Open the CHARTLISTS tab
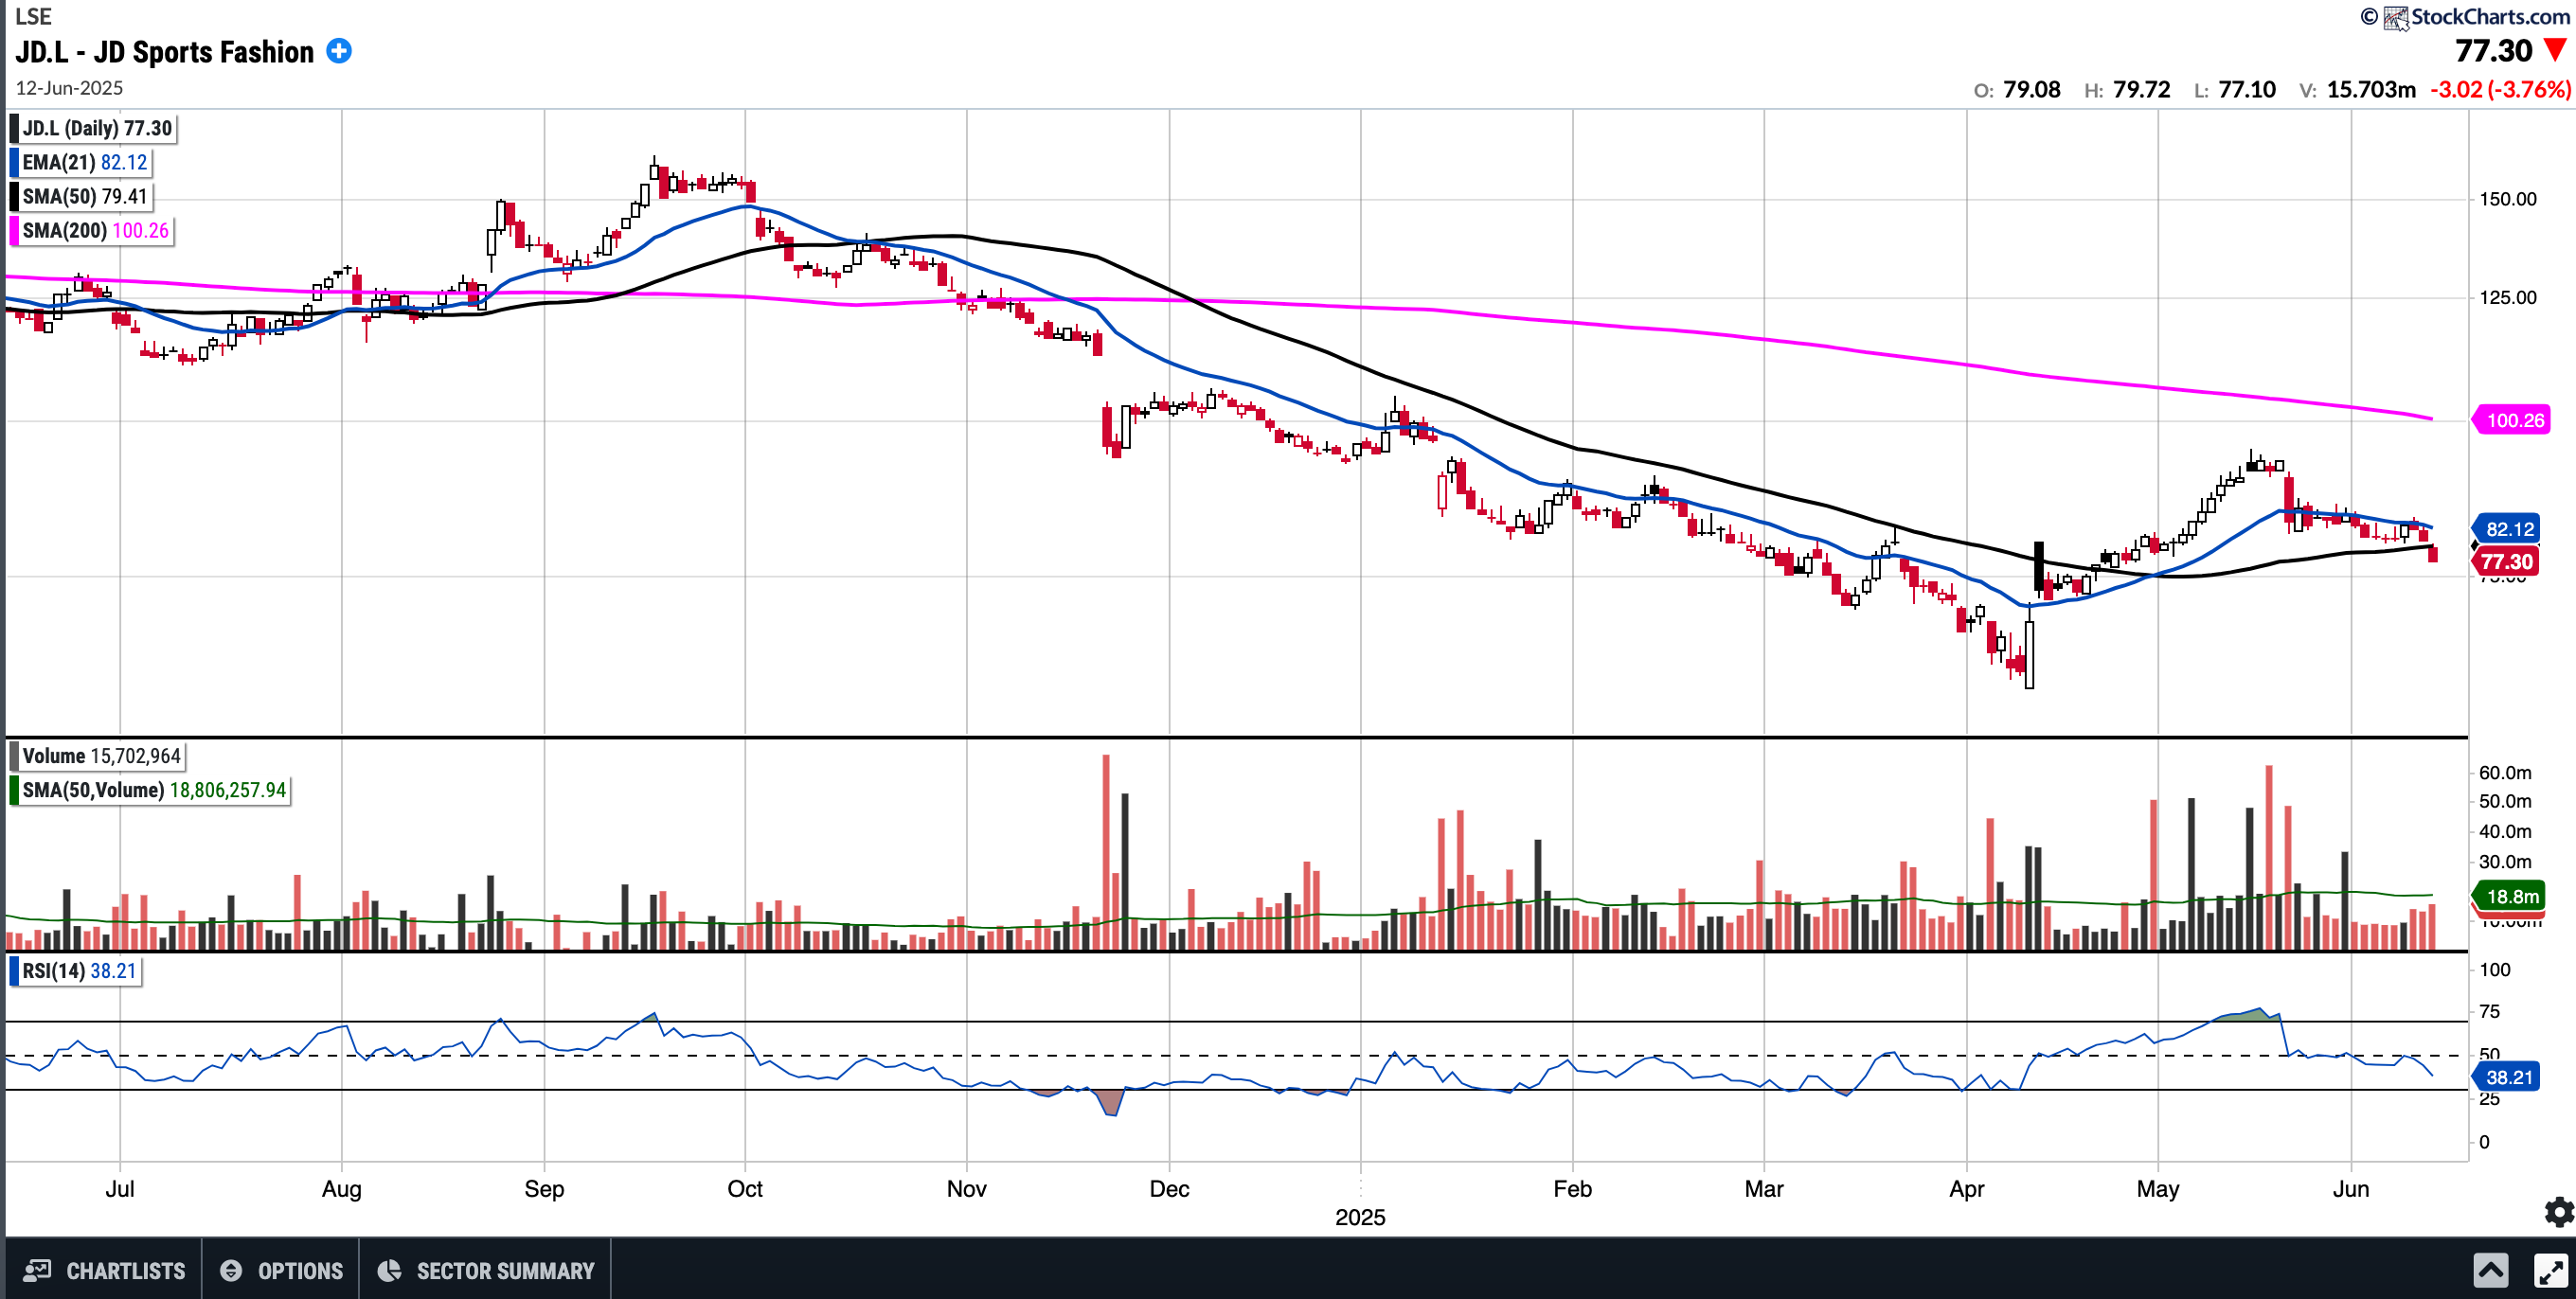 (x=125, y=1271)
